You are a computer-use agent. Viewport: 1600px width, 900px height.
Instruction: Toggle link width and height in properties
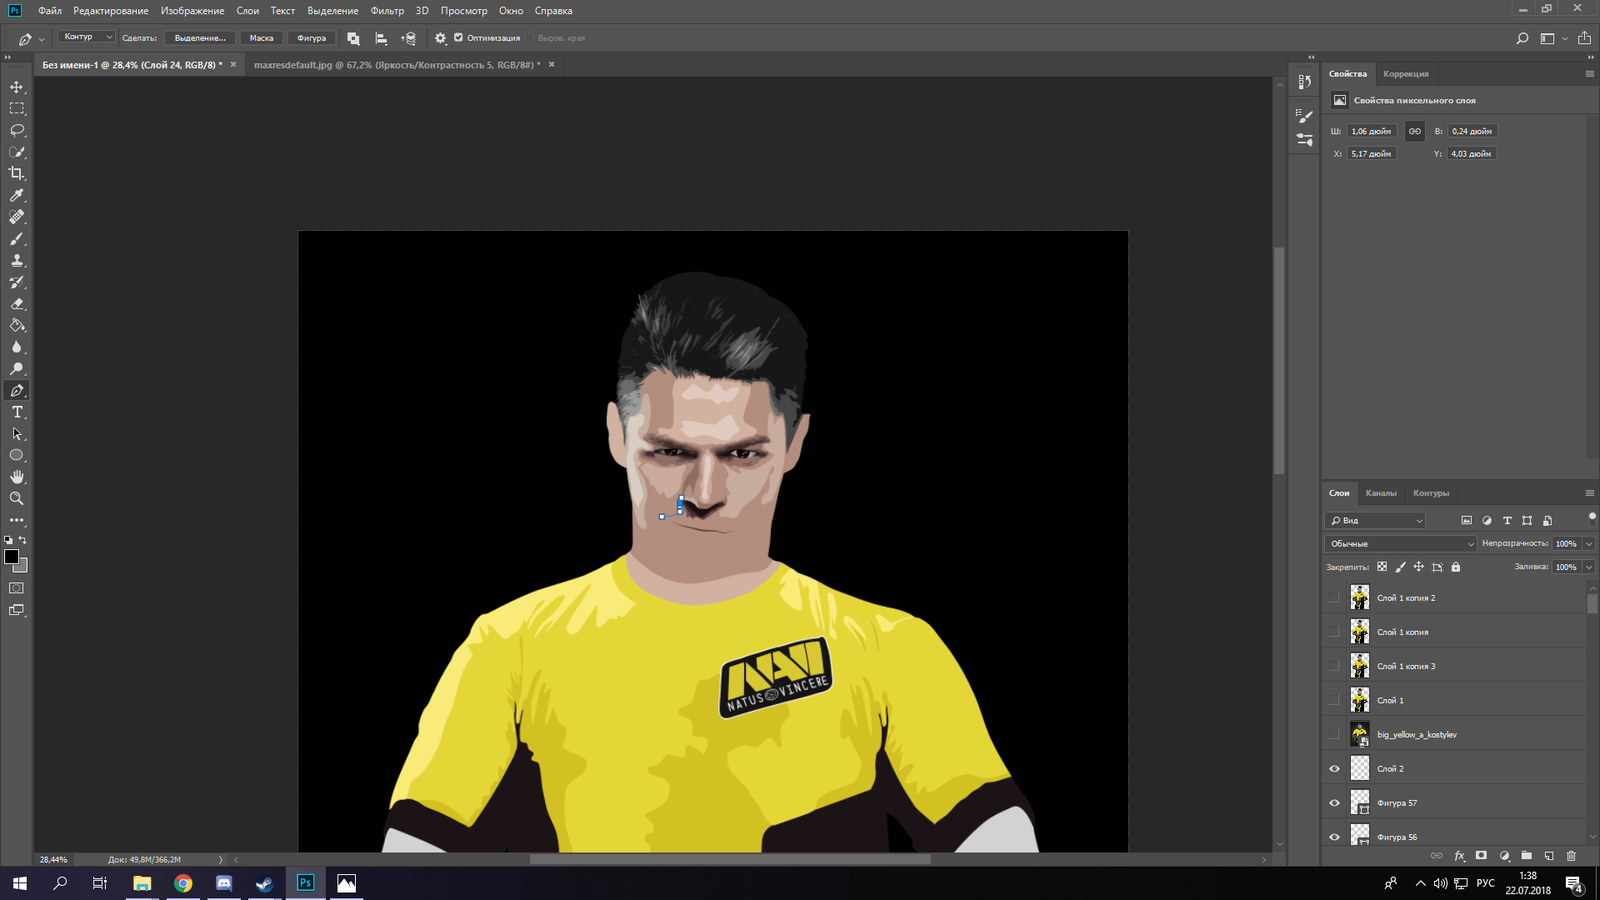(x=1414, y=131)
